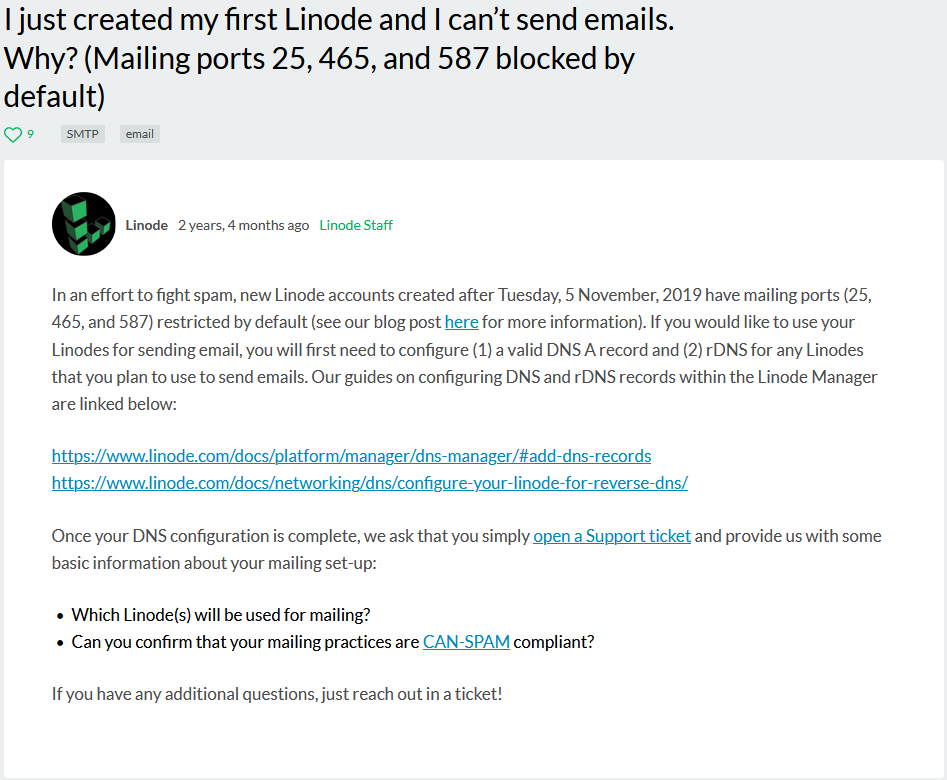Open the Linode author profile name
947x780 pixels.
(147, 225)
